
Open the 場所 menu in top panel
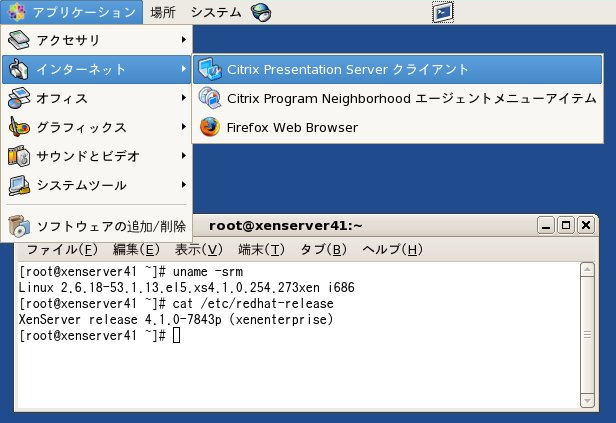[163, 12]
